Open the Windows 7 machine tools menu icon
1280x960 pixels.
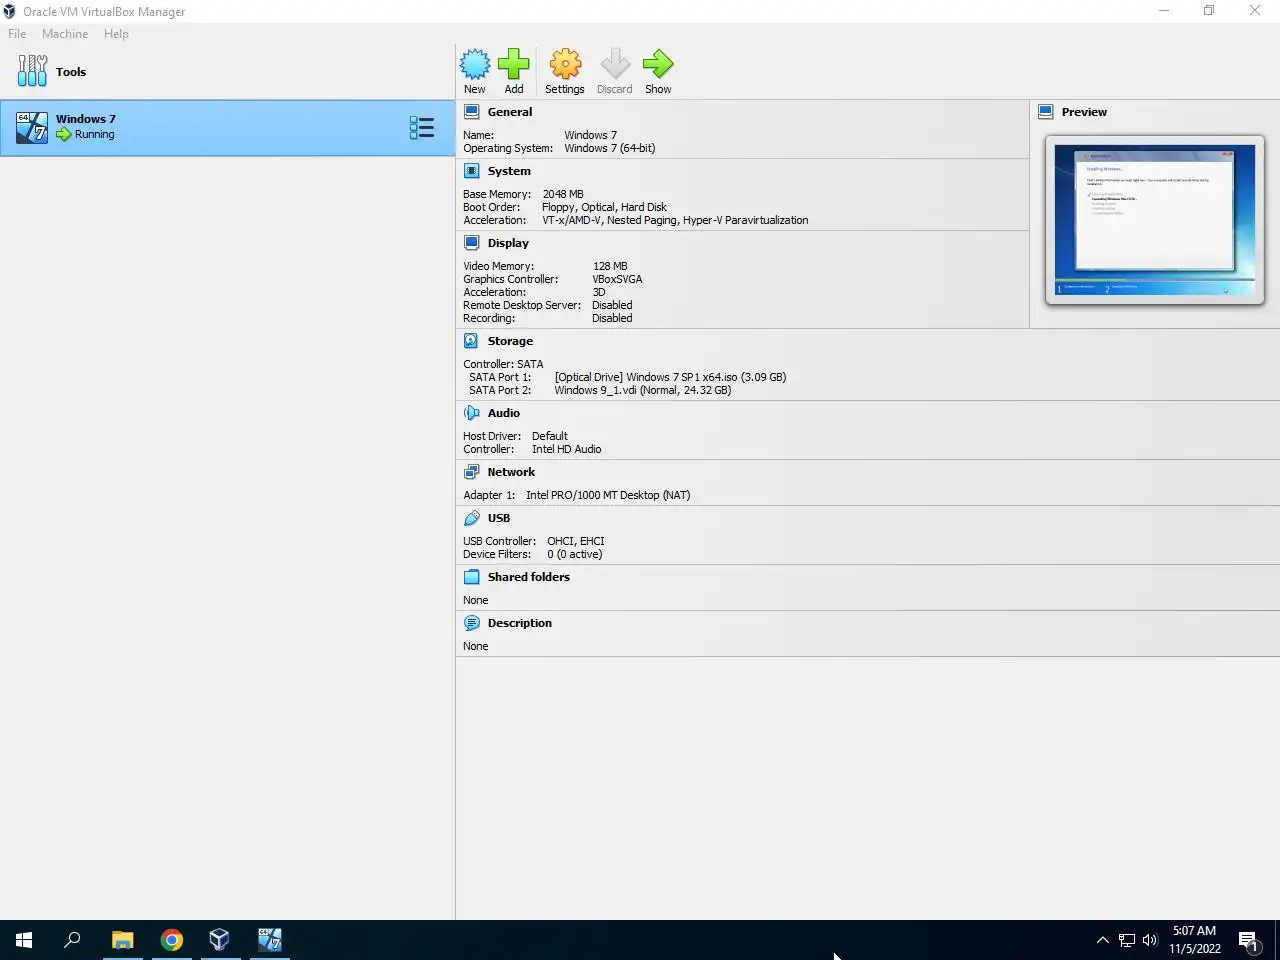click(x=422, y=127)
